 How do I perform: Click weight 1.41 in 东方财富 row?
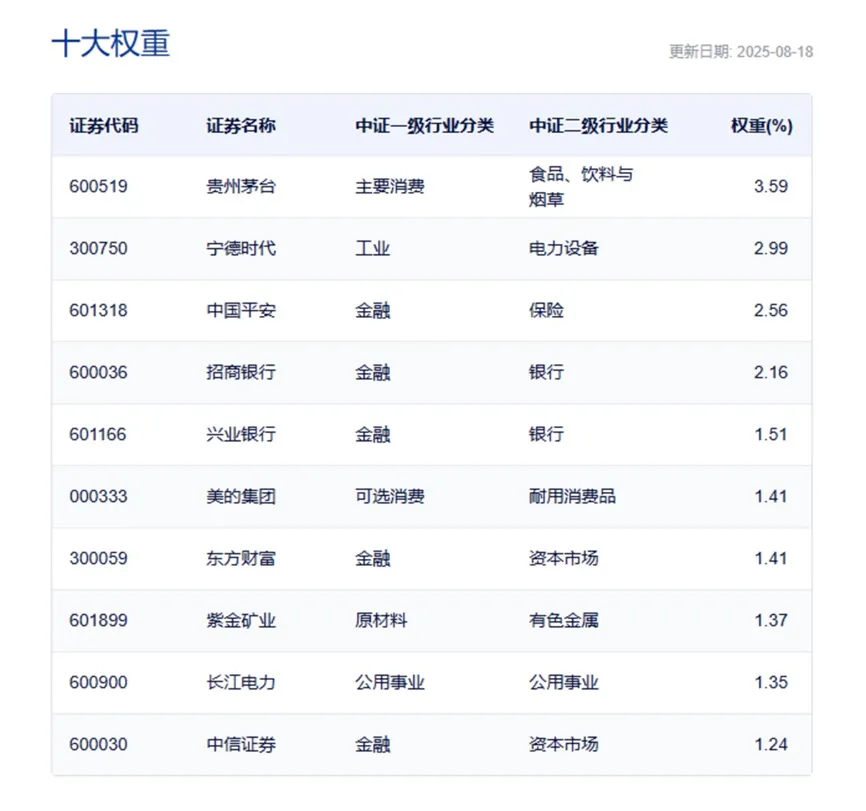(x=771, y=558)
